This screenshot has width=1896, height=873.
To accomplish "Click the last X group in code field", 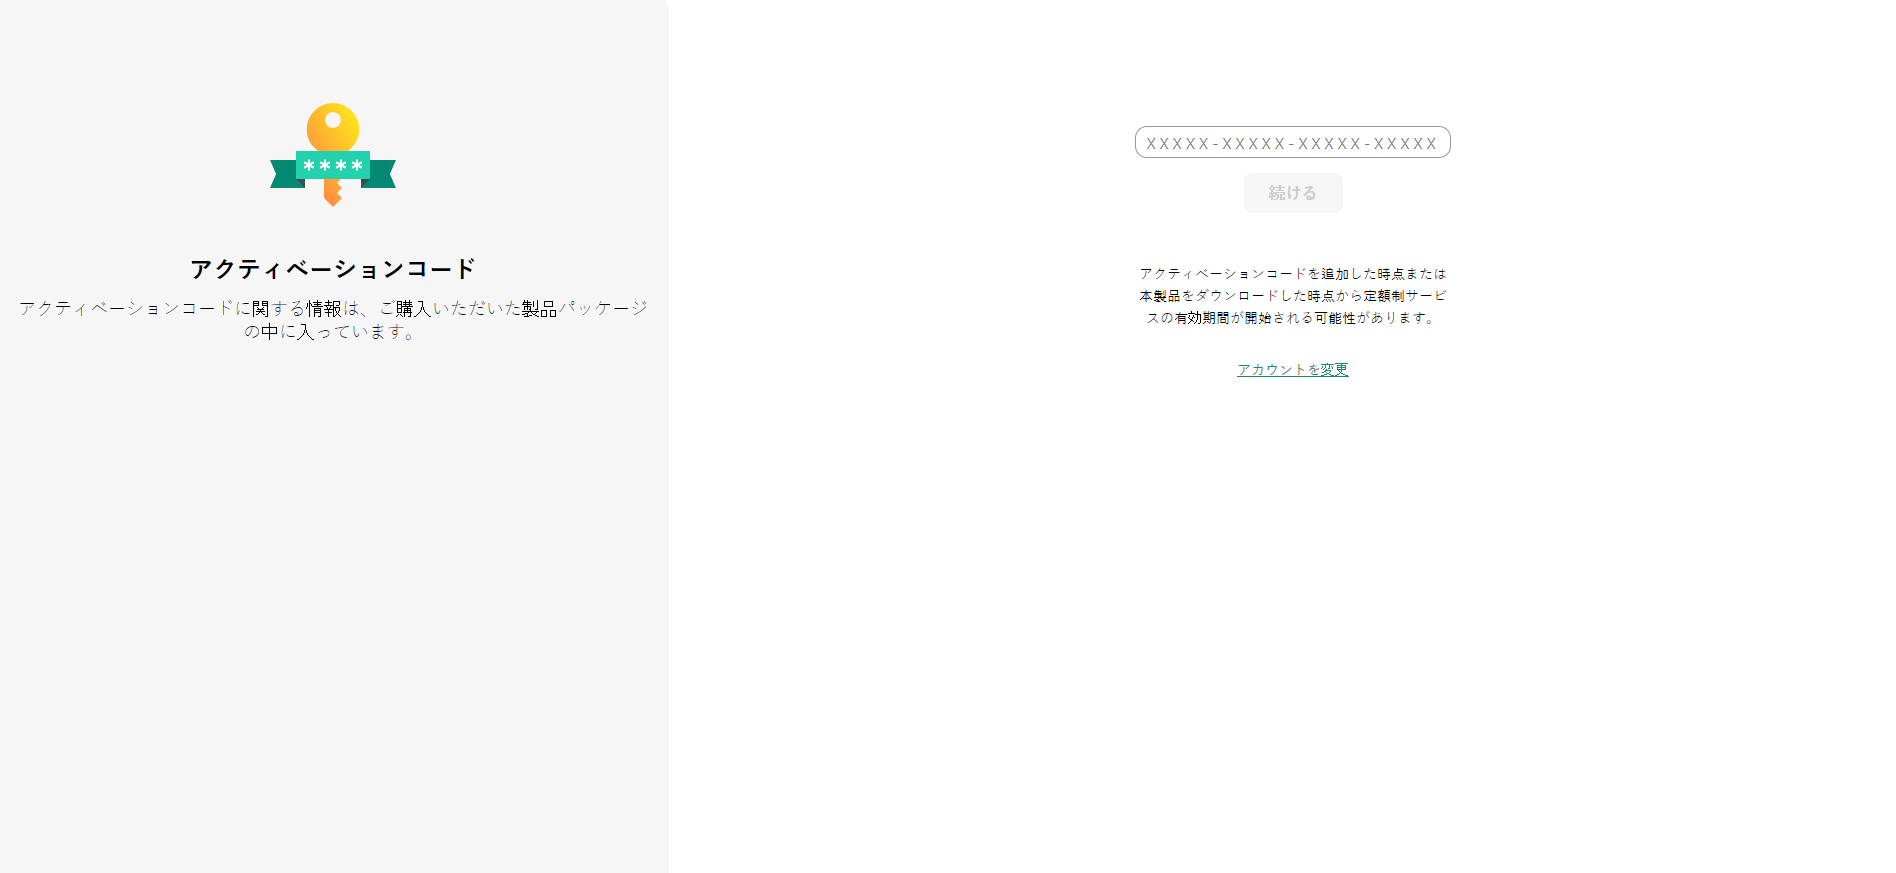I will click(1405, 143).
